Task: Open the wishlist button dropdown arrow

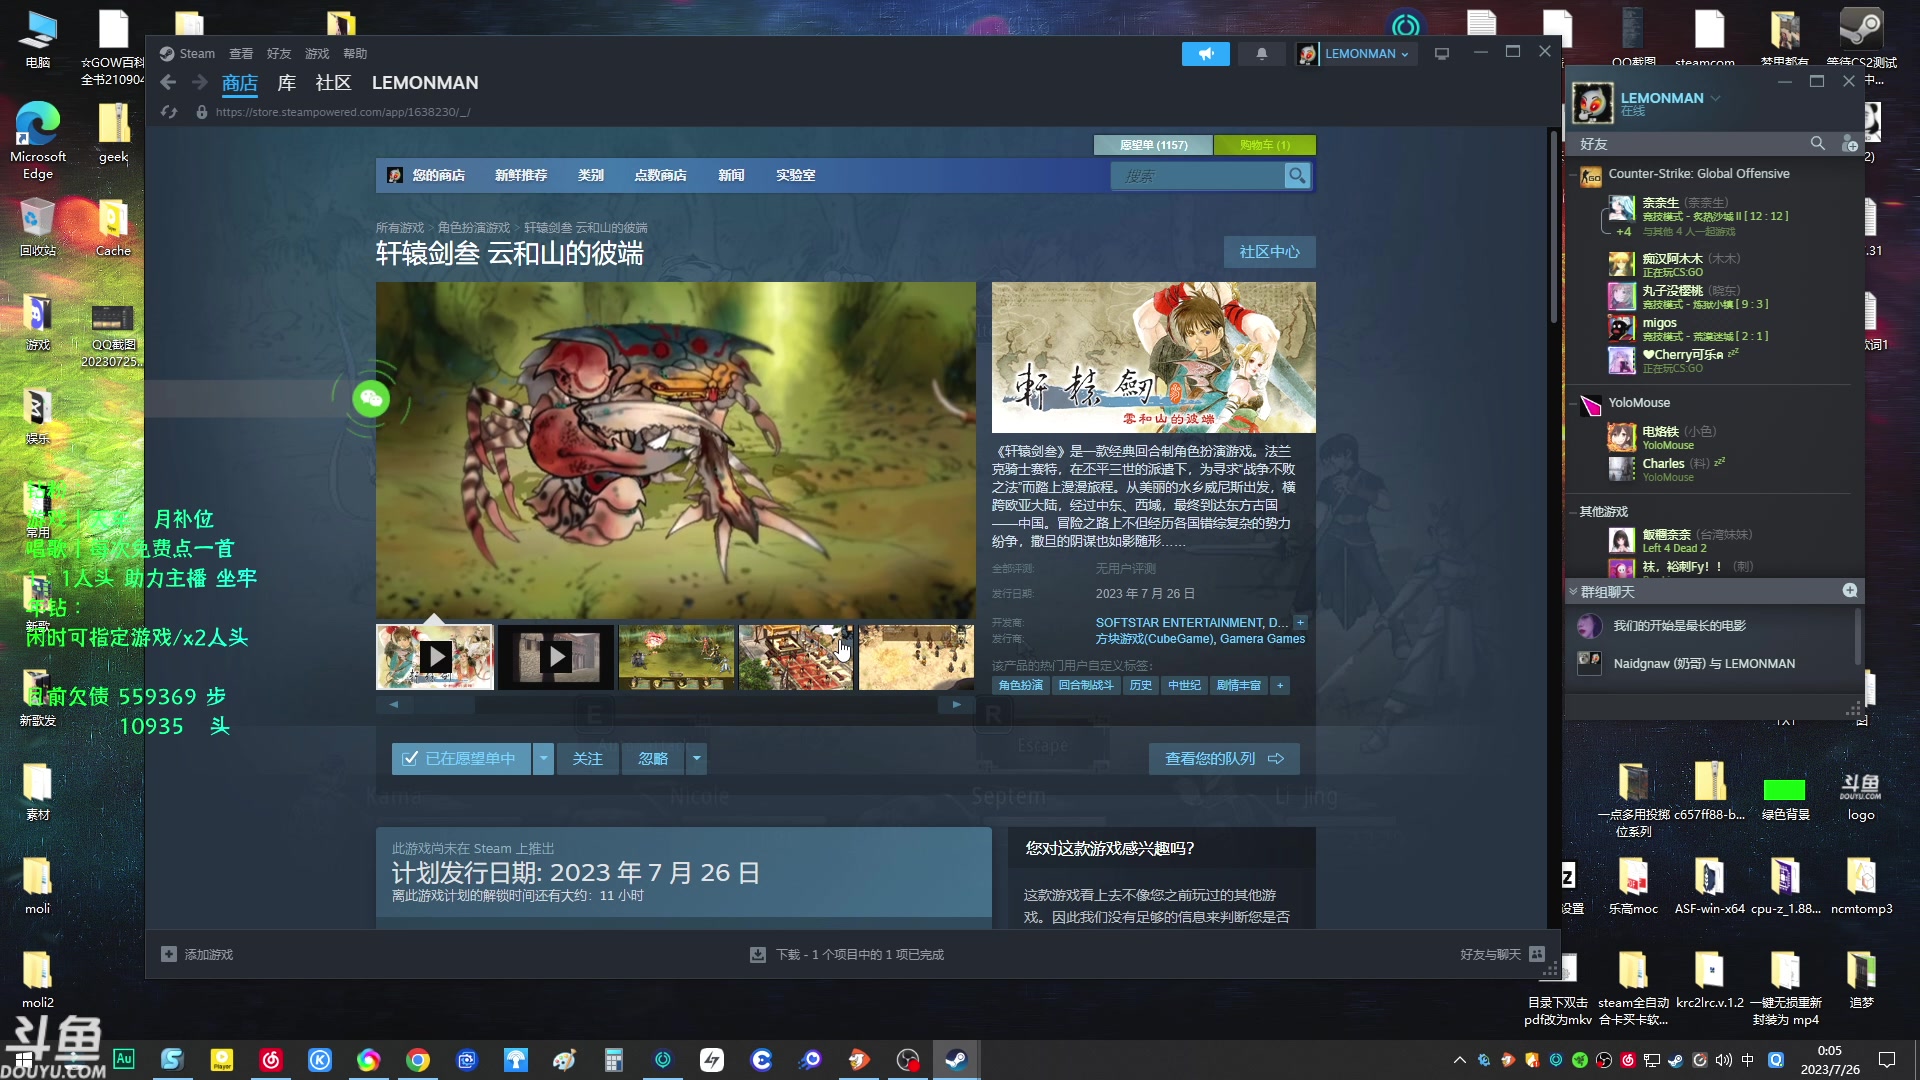Action: 543,759
